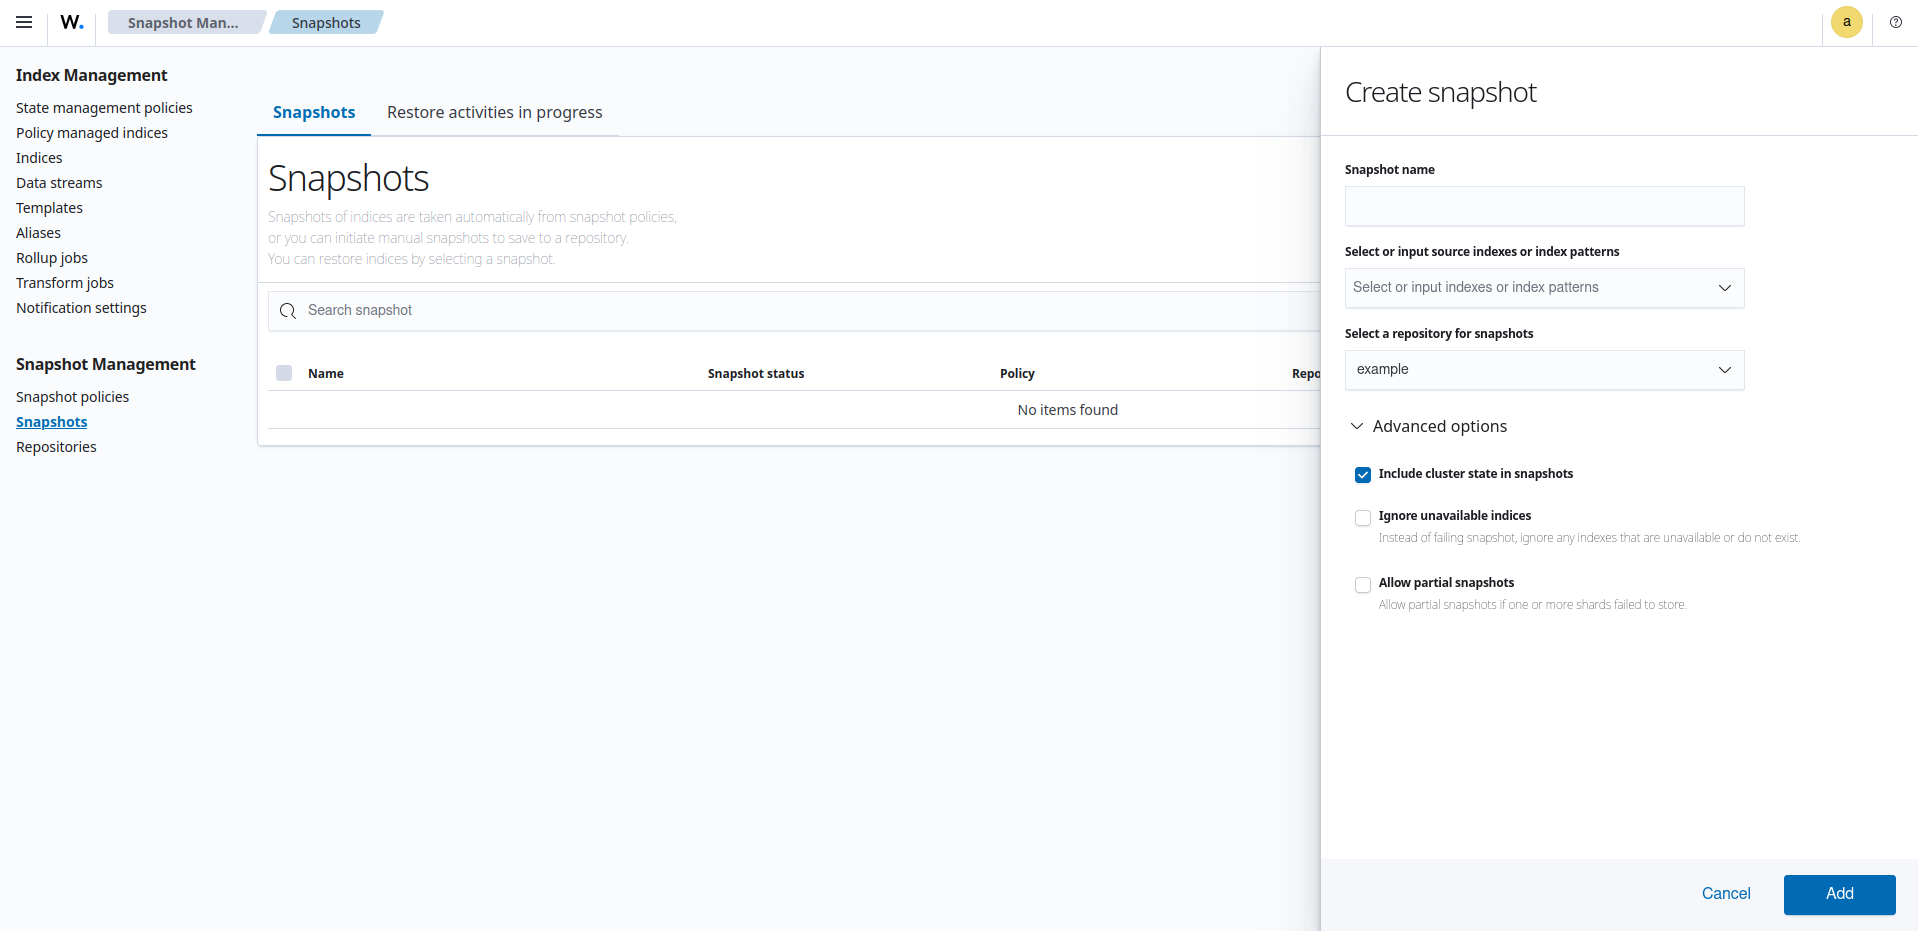Click the Add button to create snapshot
This screenshot has height=931, width=1918.
1838,894
